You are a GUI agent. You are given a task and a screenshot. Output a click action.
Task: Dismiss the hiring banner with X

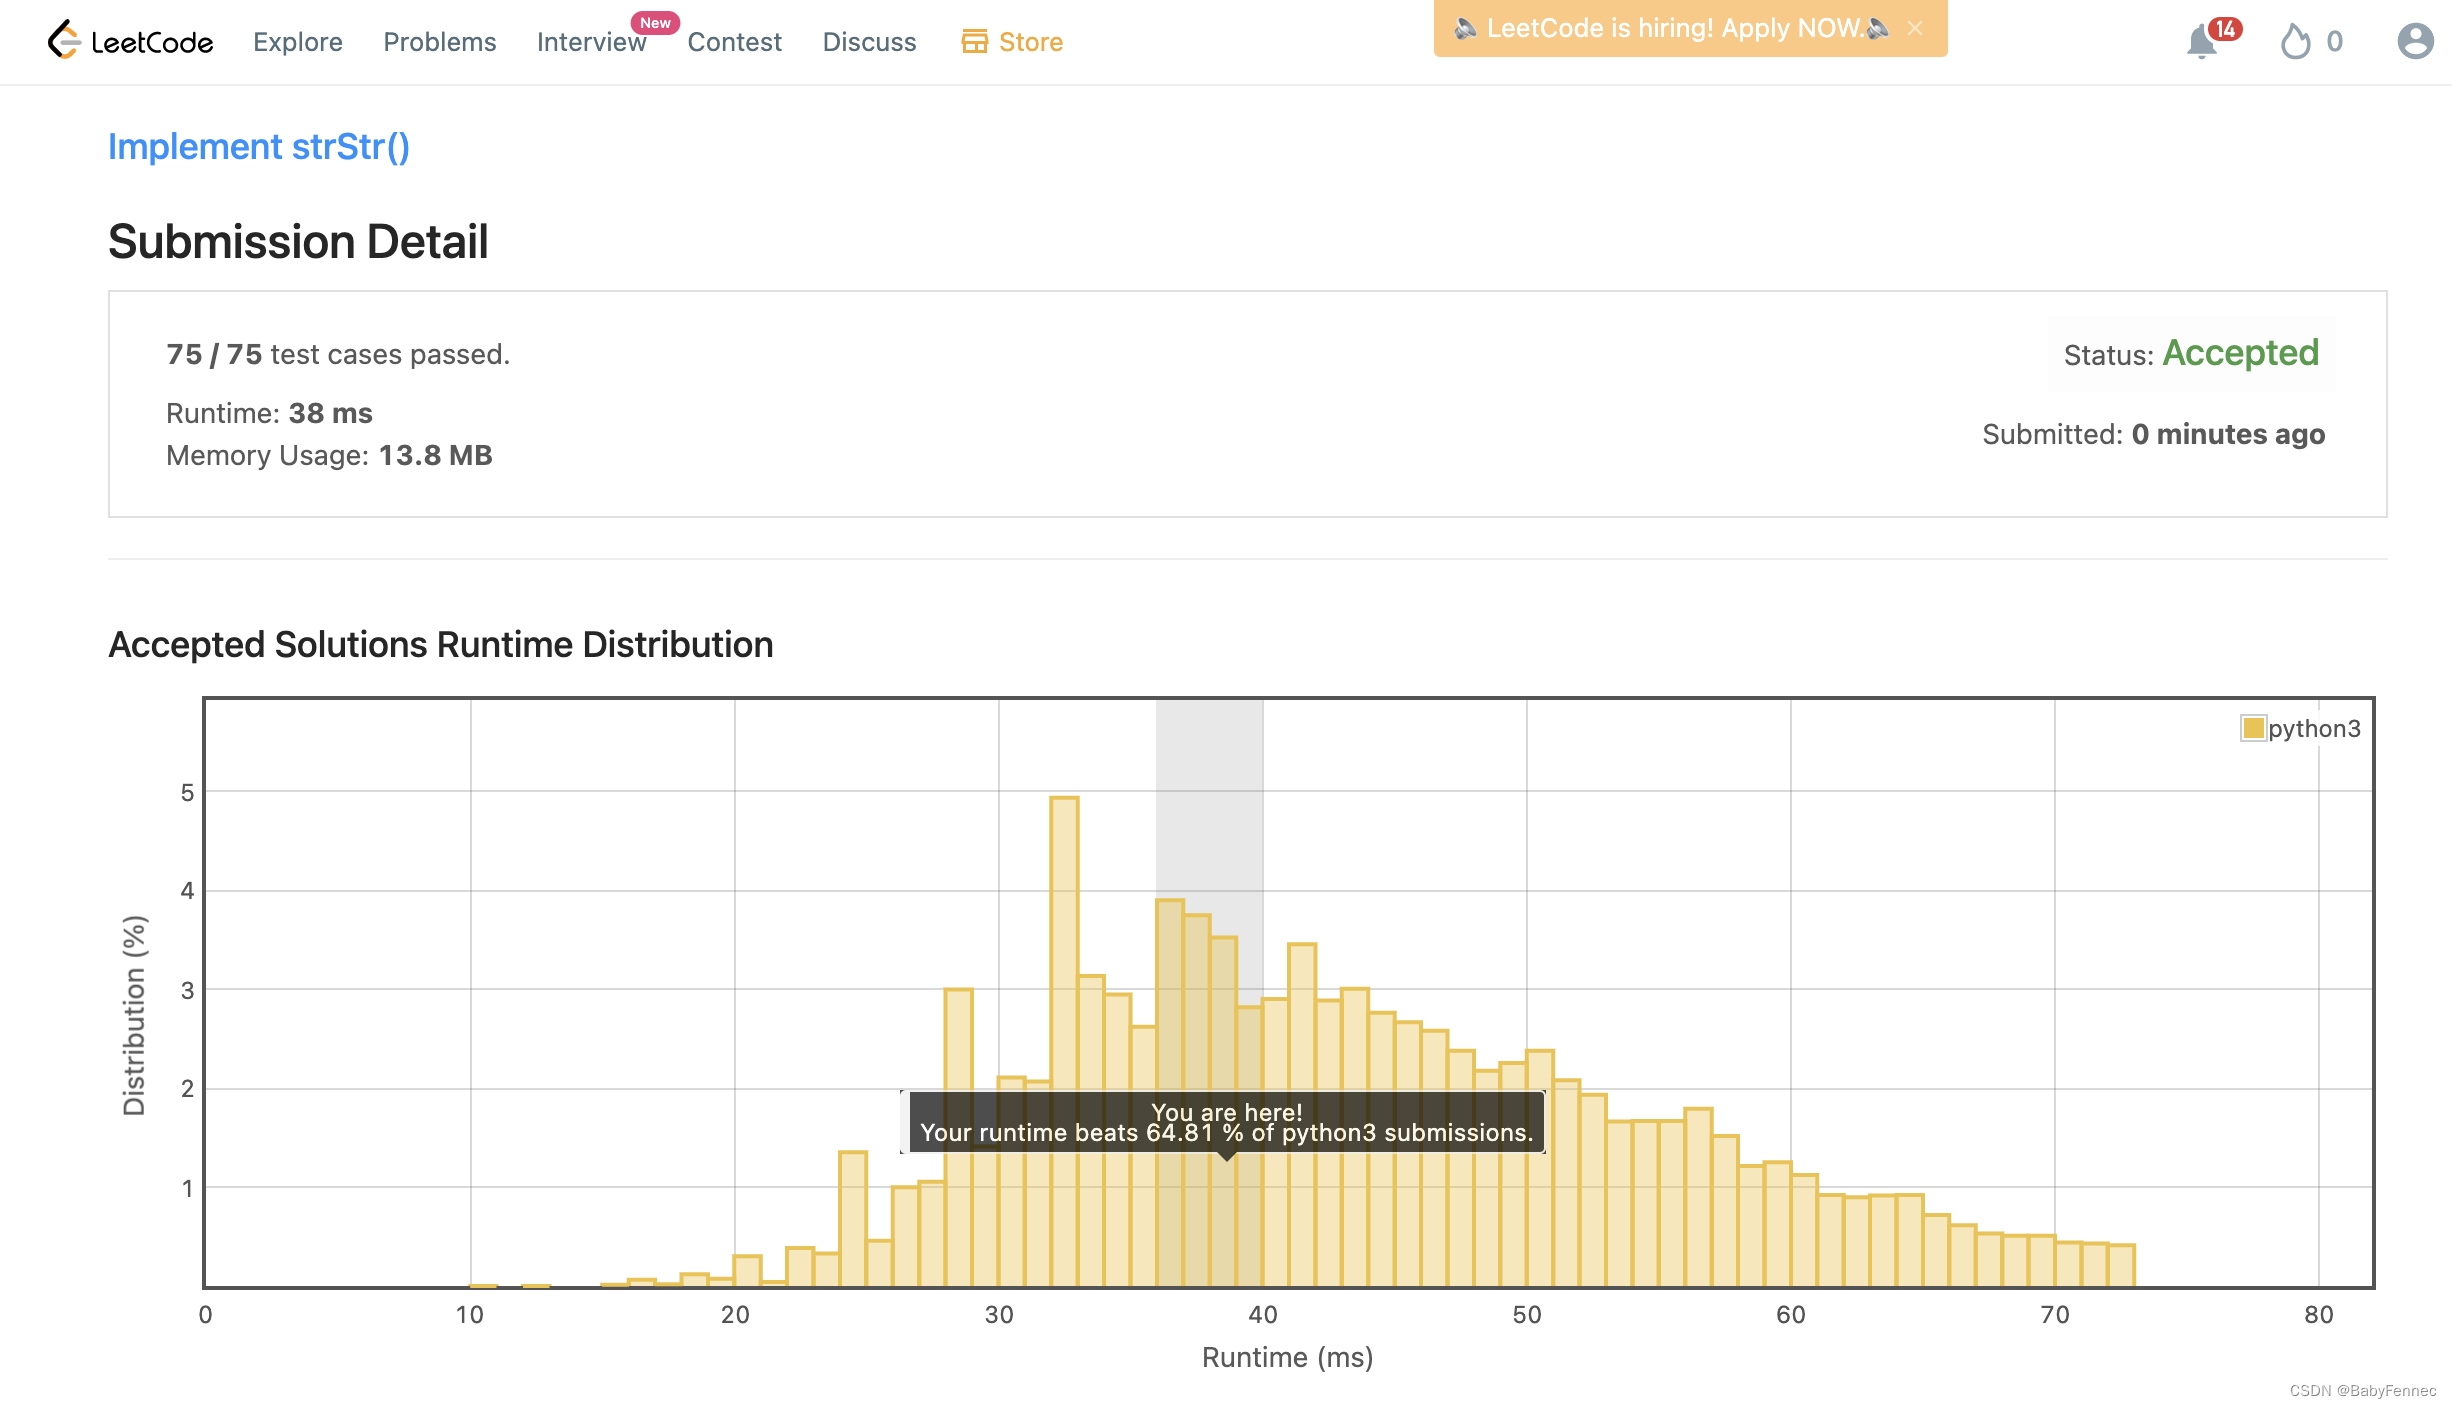click(1915, 28)
